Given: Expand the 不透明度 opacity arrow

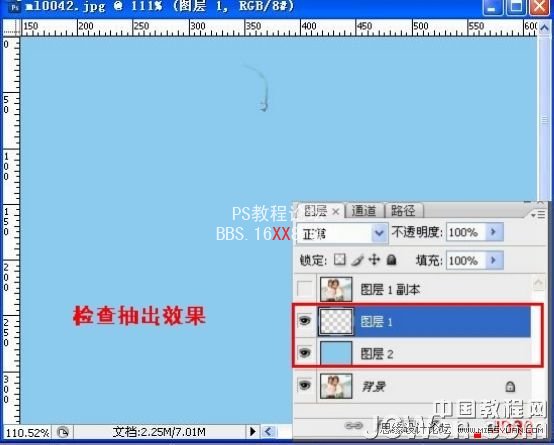Looking at the screenshot, I should [x=494, y=232].
